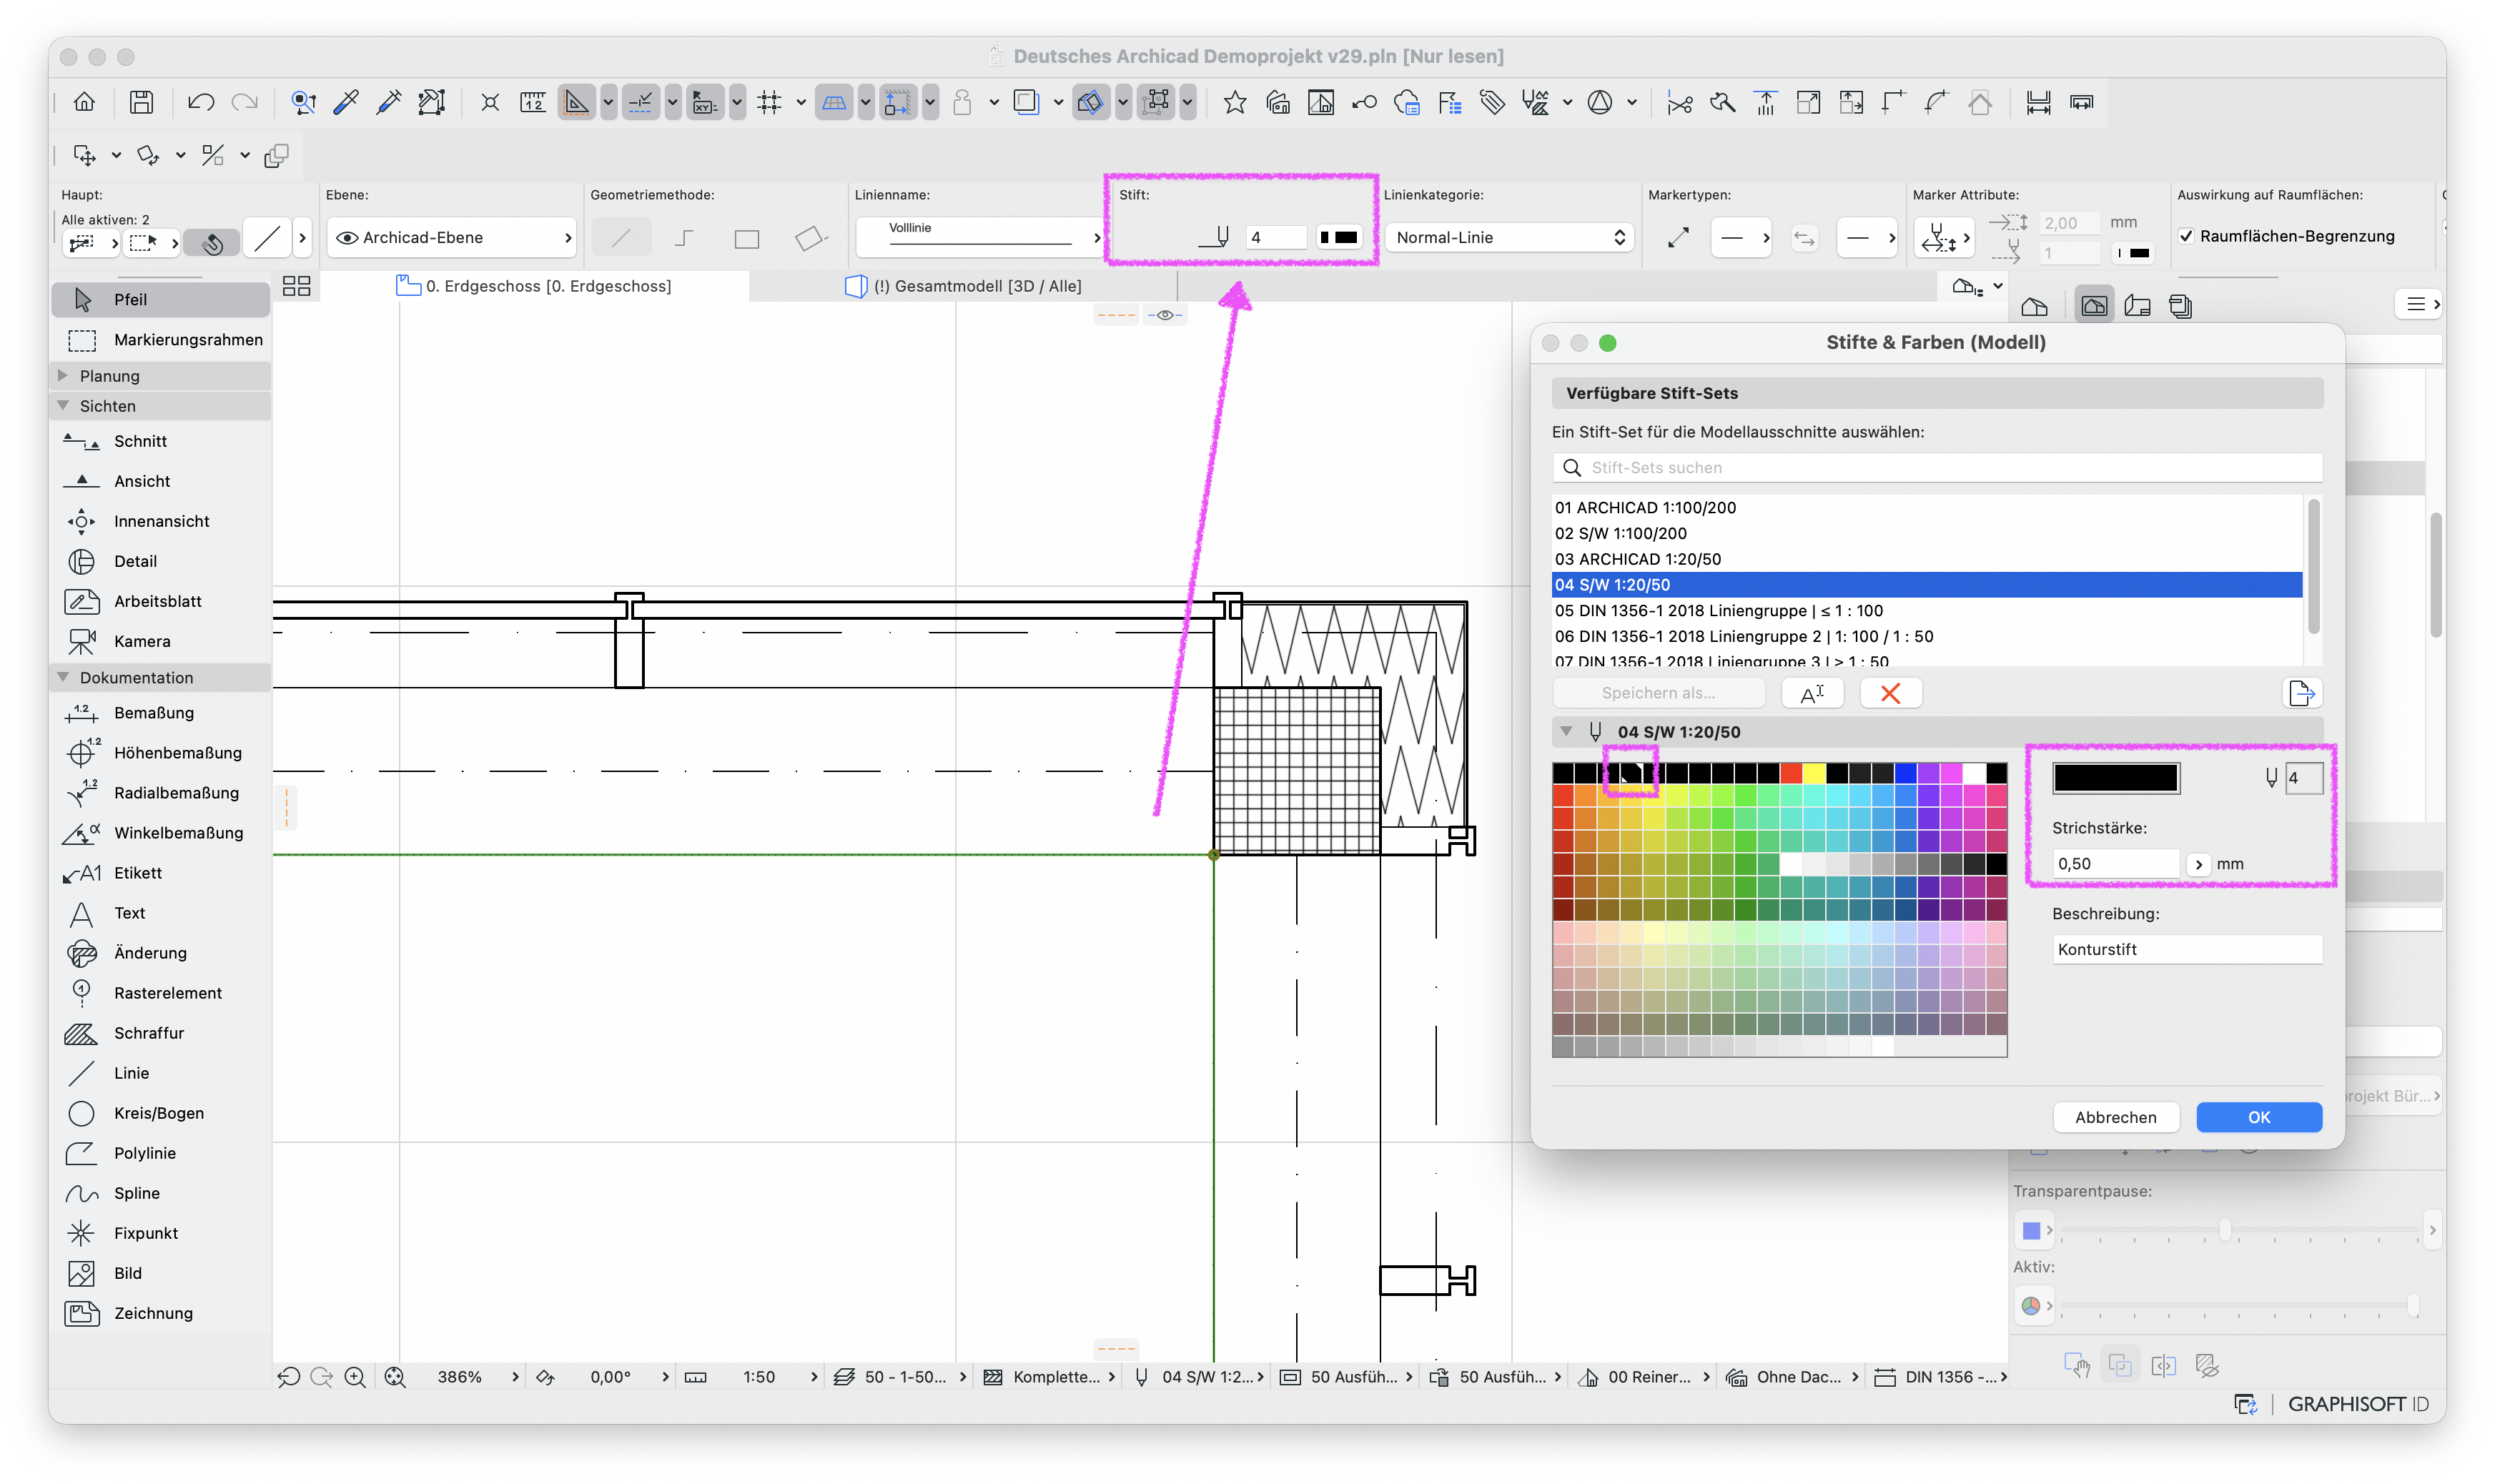Screen dimensions: 2495x1484
Task: Click the Home icon in the toolbar
Action: [85, 102]
